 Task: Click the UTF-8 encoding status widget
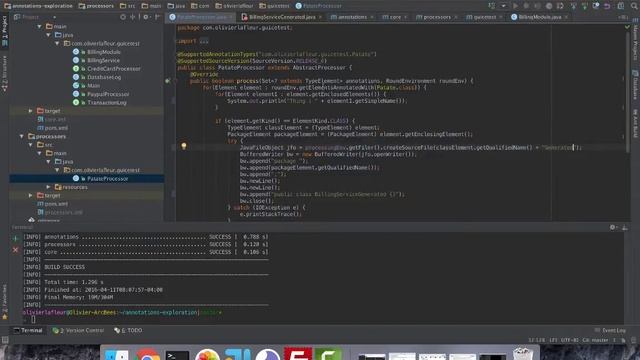(x=569, y=340)
